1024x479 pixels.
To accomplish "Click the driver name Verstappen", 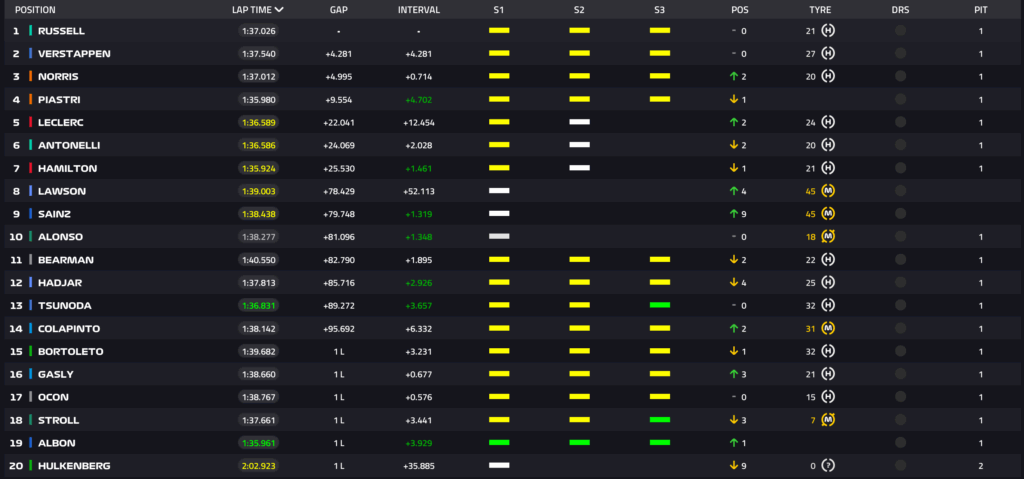I will click(74, 54).
